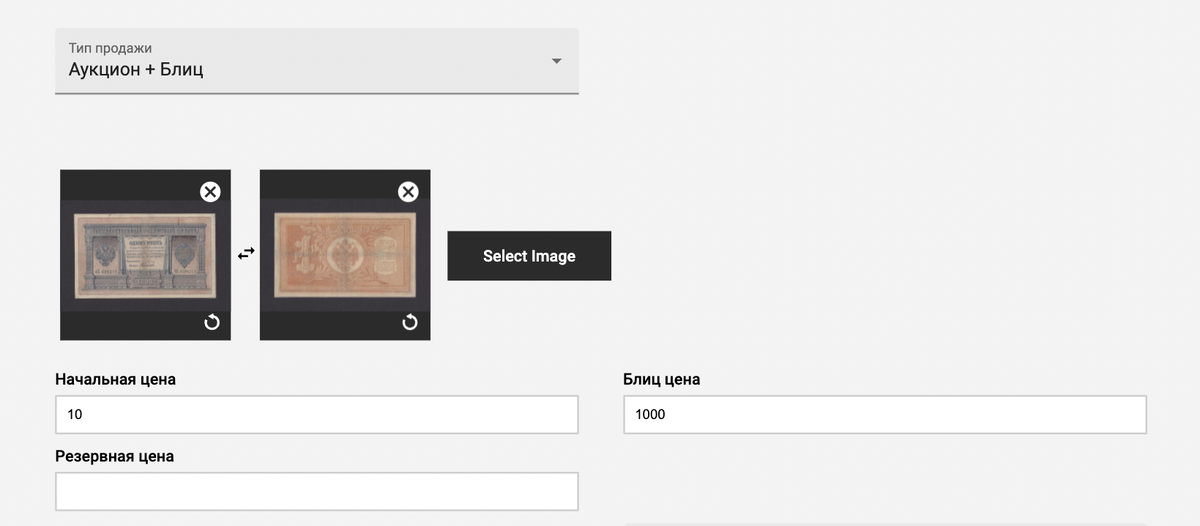Click the Аукцион + Блиц selected value
The image size is (1200, 526).
click(x=136, y=70)
